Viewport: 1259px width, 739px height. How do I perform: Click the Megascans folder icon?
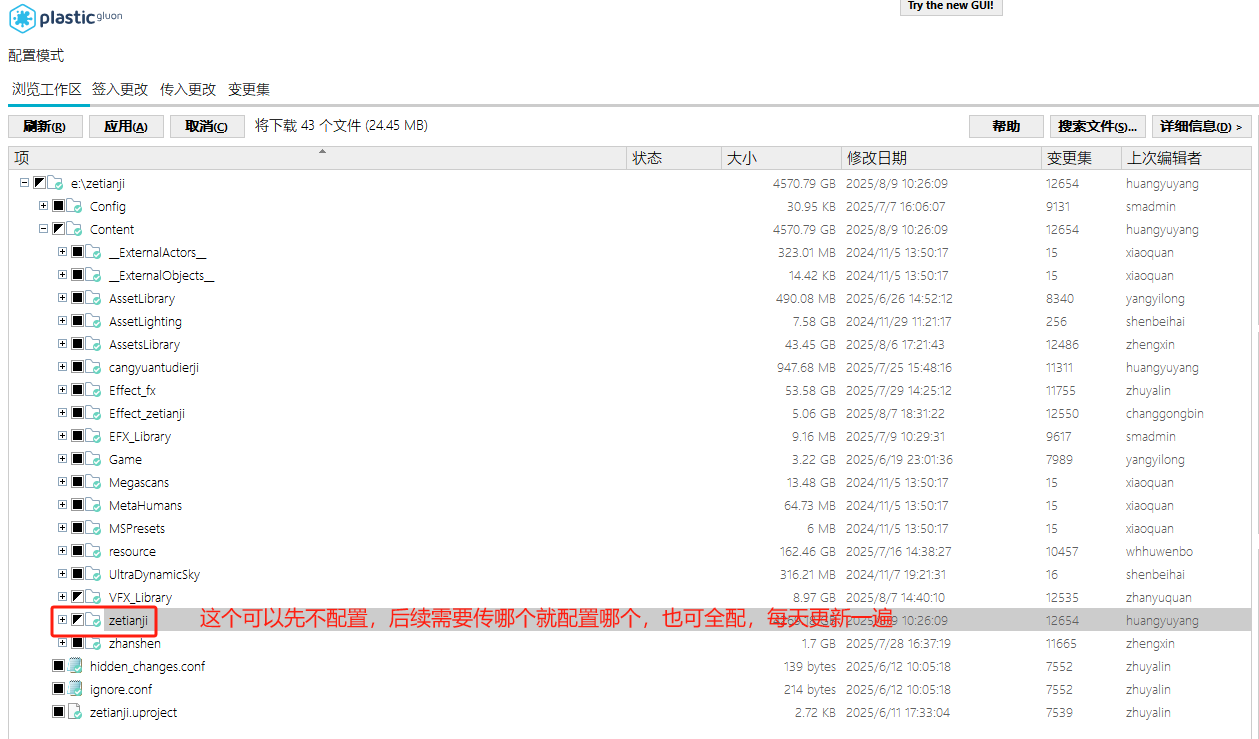(93, 483)
